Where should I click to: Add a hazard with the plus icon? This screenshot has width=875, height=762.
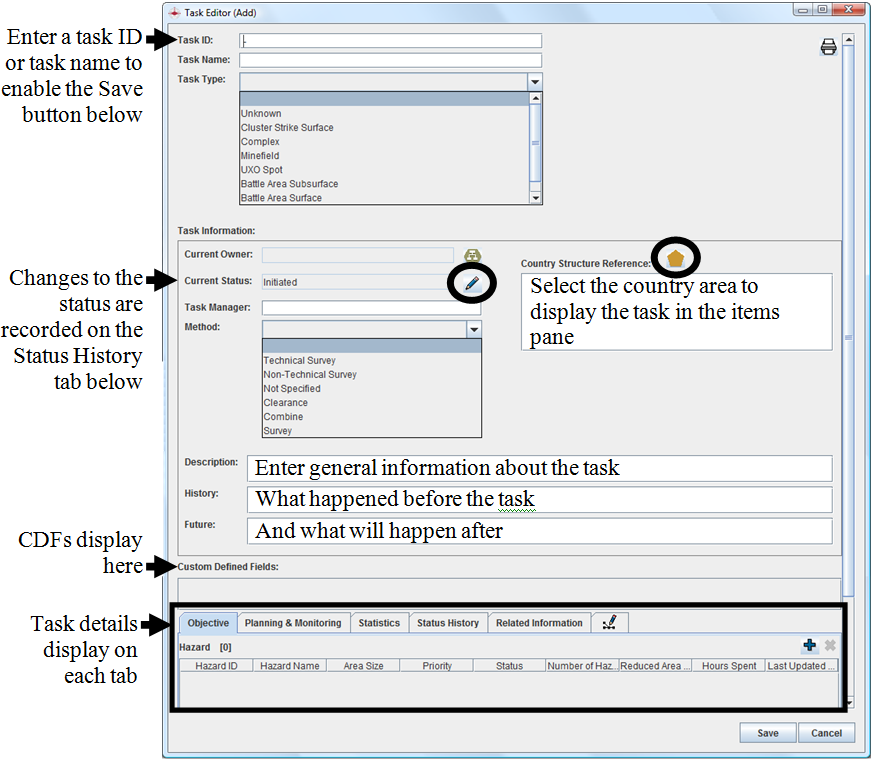point(810,646)
